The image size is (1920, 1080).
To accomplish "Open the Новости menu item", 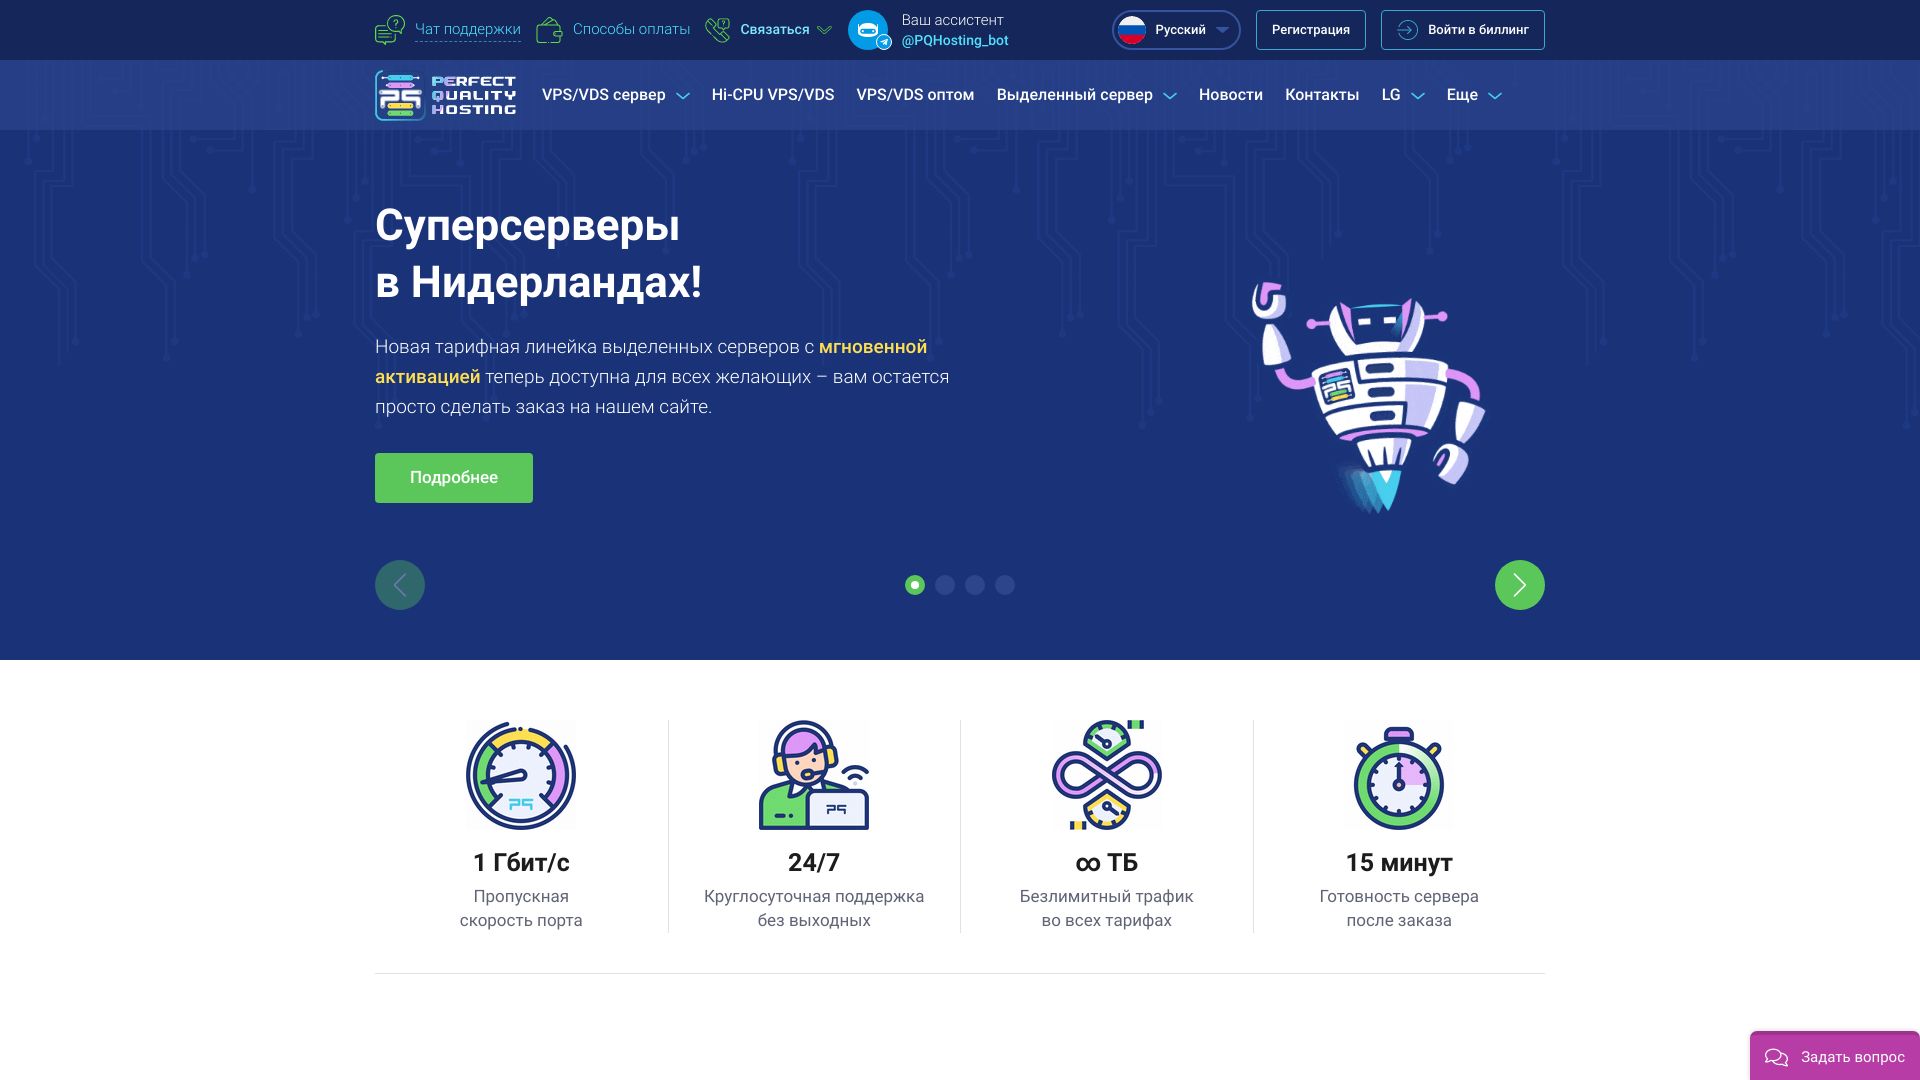I will pos(1230,95).
